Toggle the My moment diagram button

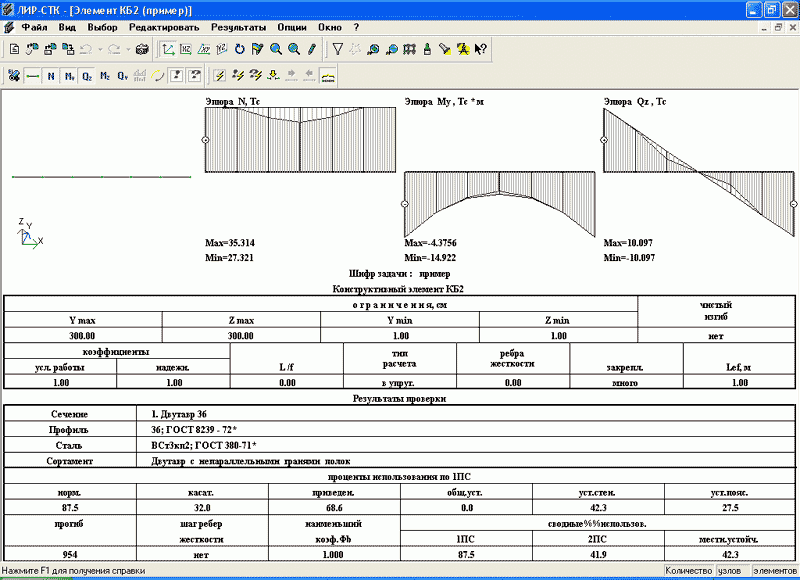coord(69,75)
